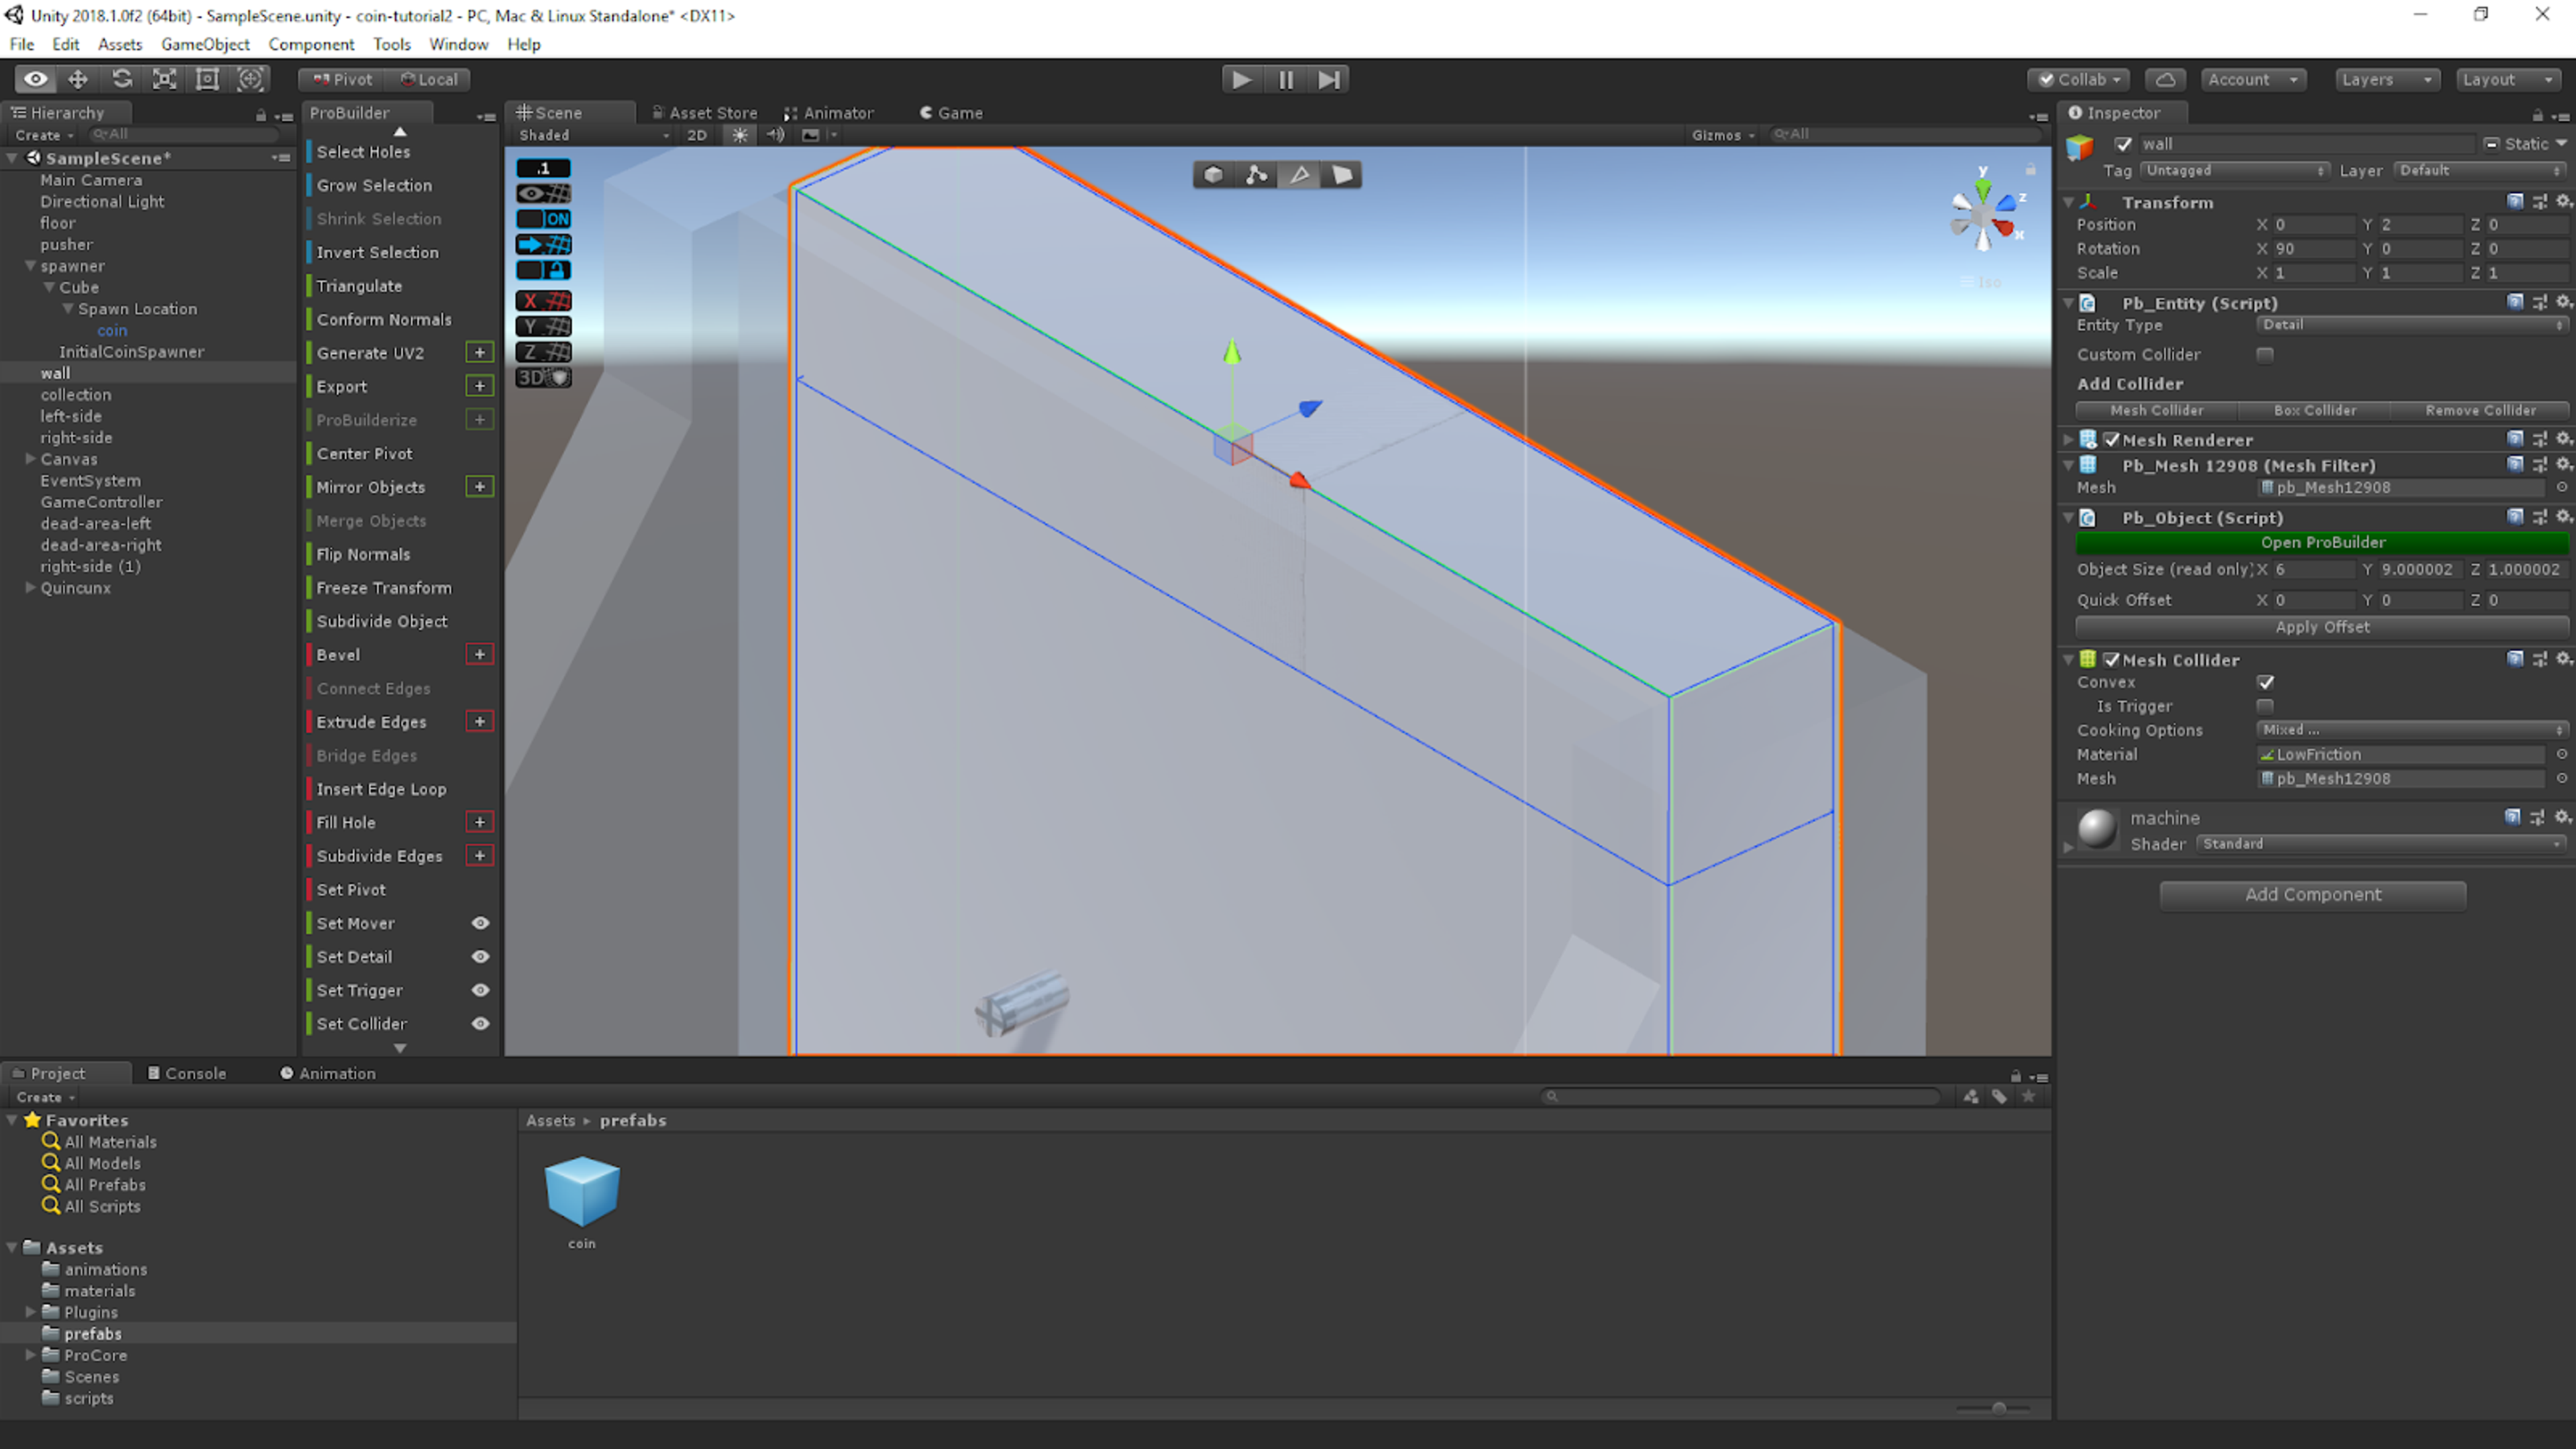Start Play mode
This screenshot has height=1449, width=2576.
[1241, 79]
